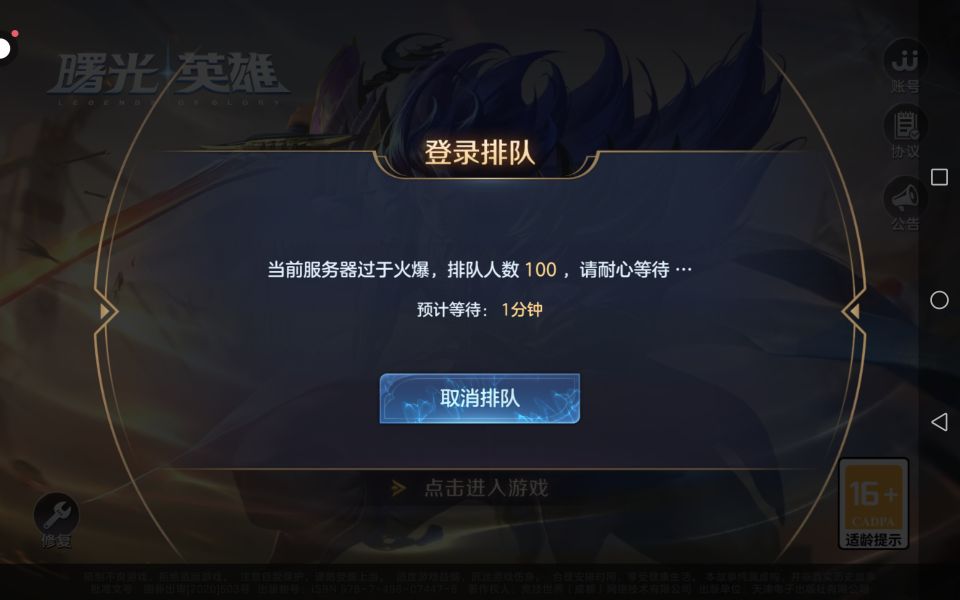Click the right arrow ornament on dialog frame
This screenshot has width=960, height=600.
[x=854, y=312]
